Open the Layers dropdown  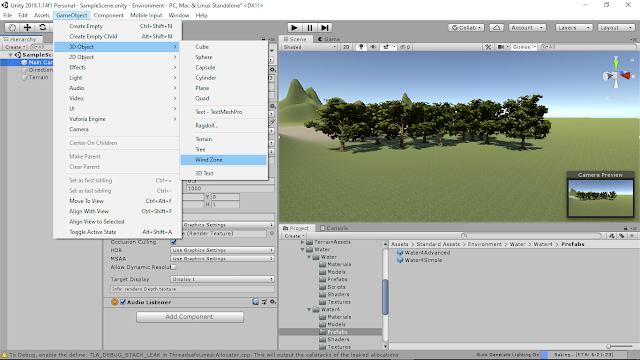click(574, 28)
